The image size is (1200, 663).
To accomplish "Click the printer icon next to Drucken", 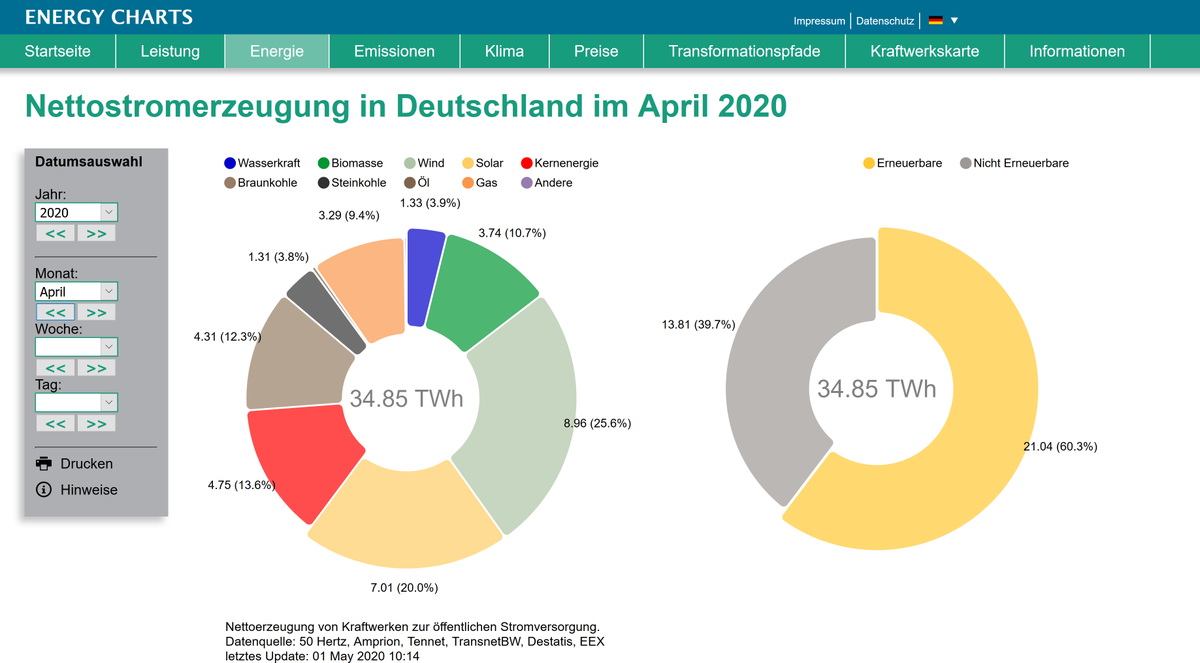I will pos(44,464).
